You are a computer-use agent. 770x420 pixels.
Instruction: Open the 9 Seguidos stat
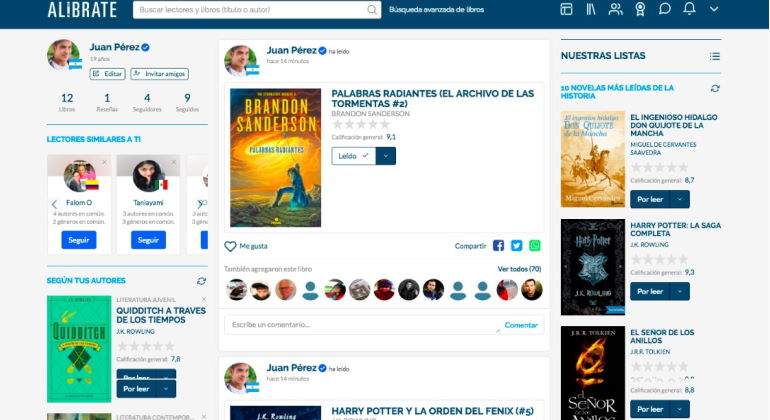[x=187, y=102]
